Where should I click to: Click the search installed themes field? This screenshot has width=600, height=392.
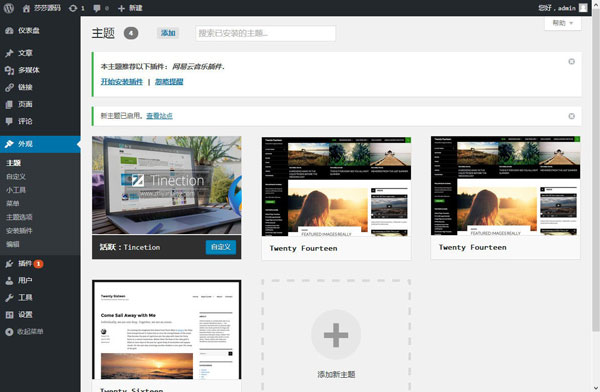pos(265,33)
